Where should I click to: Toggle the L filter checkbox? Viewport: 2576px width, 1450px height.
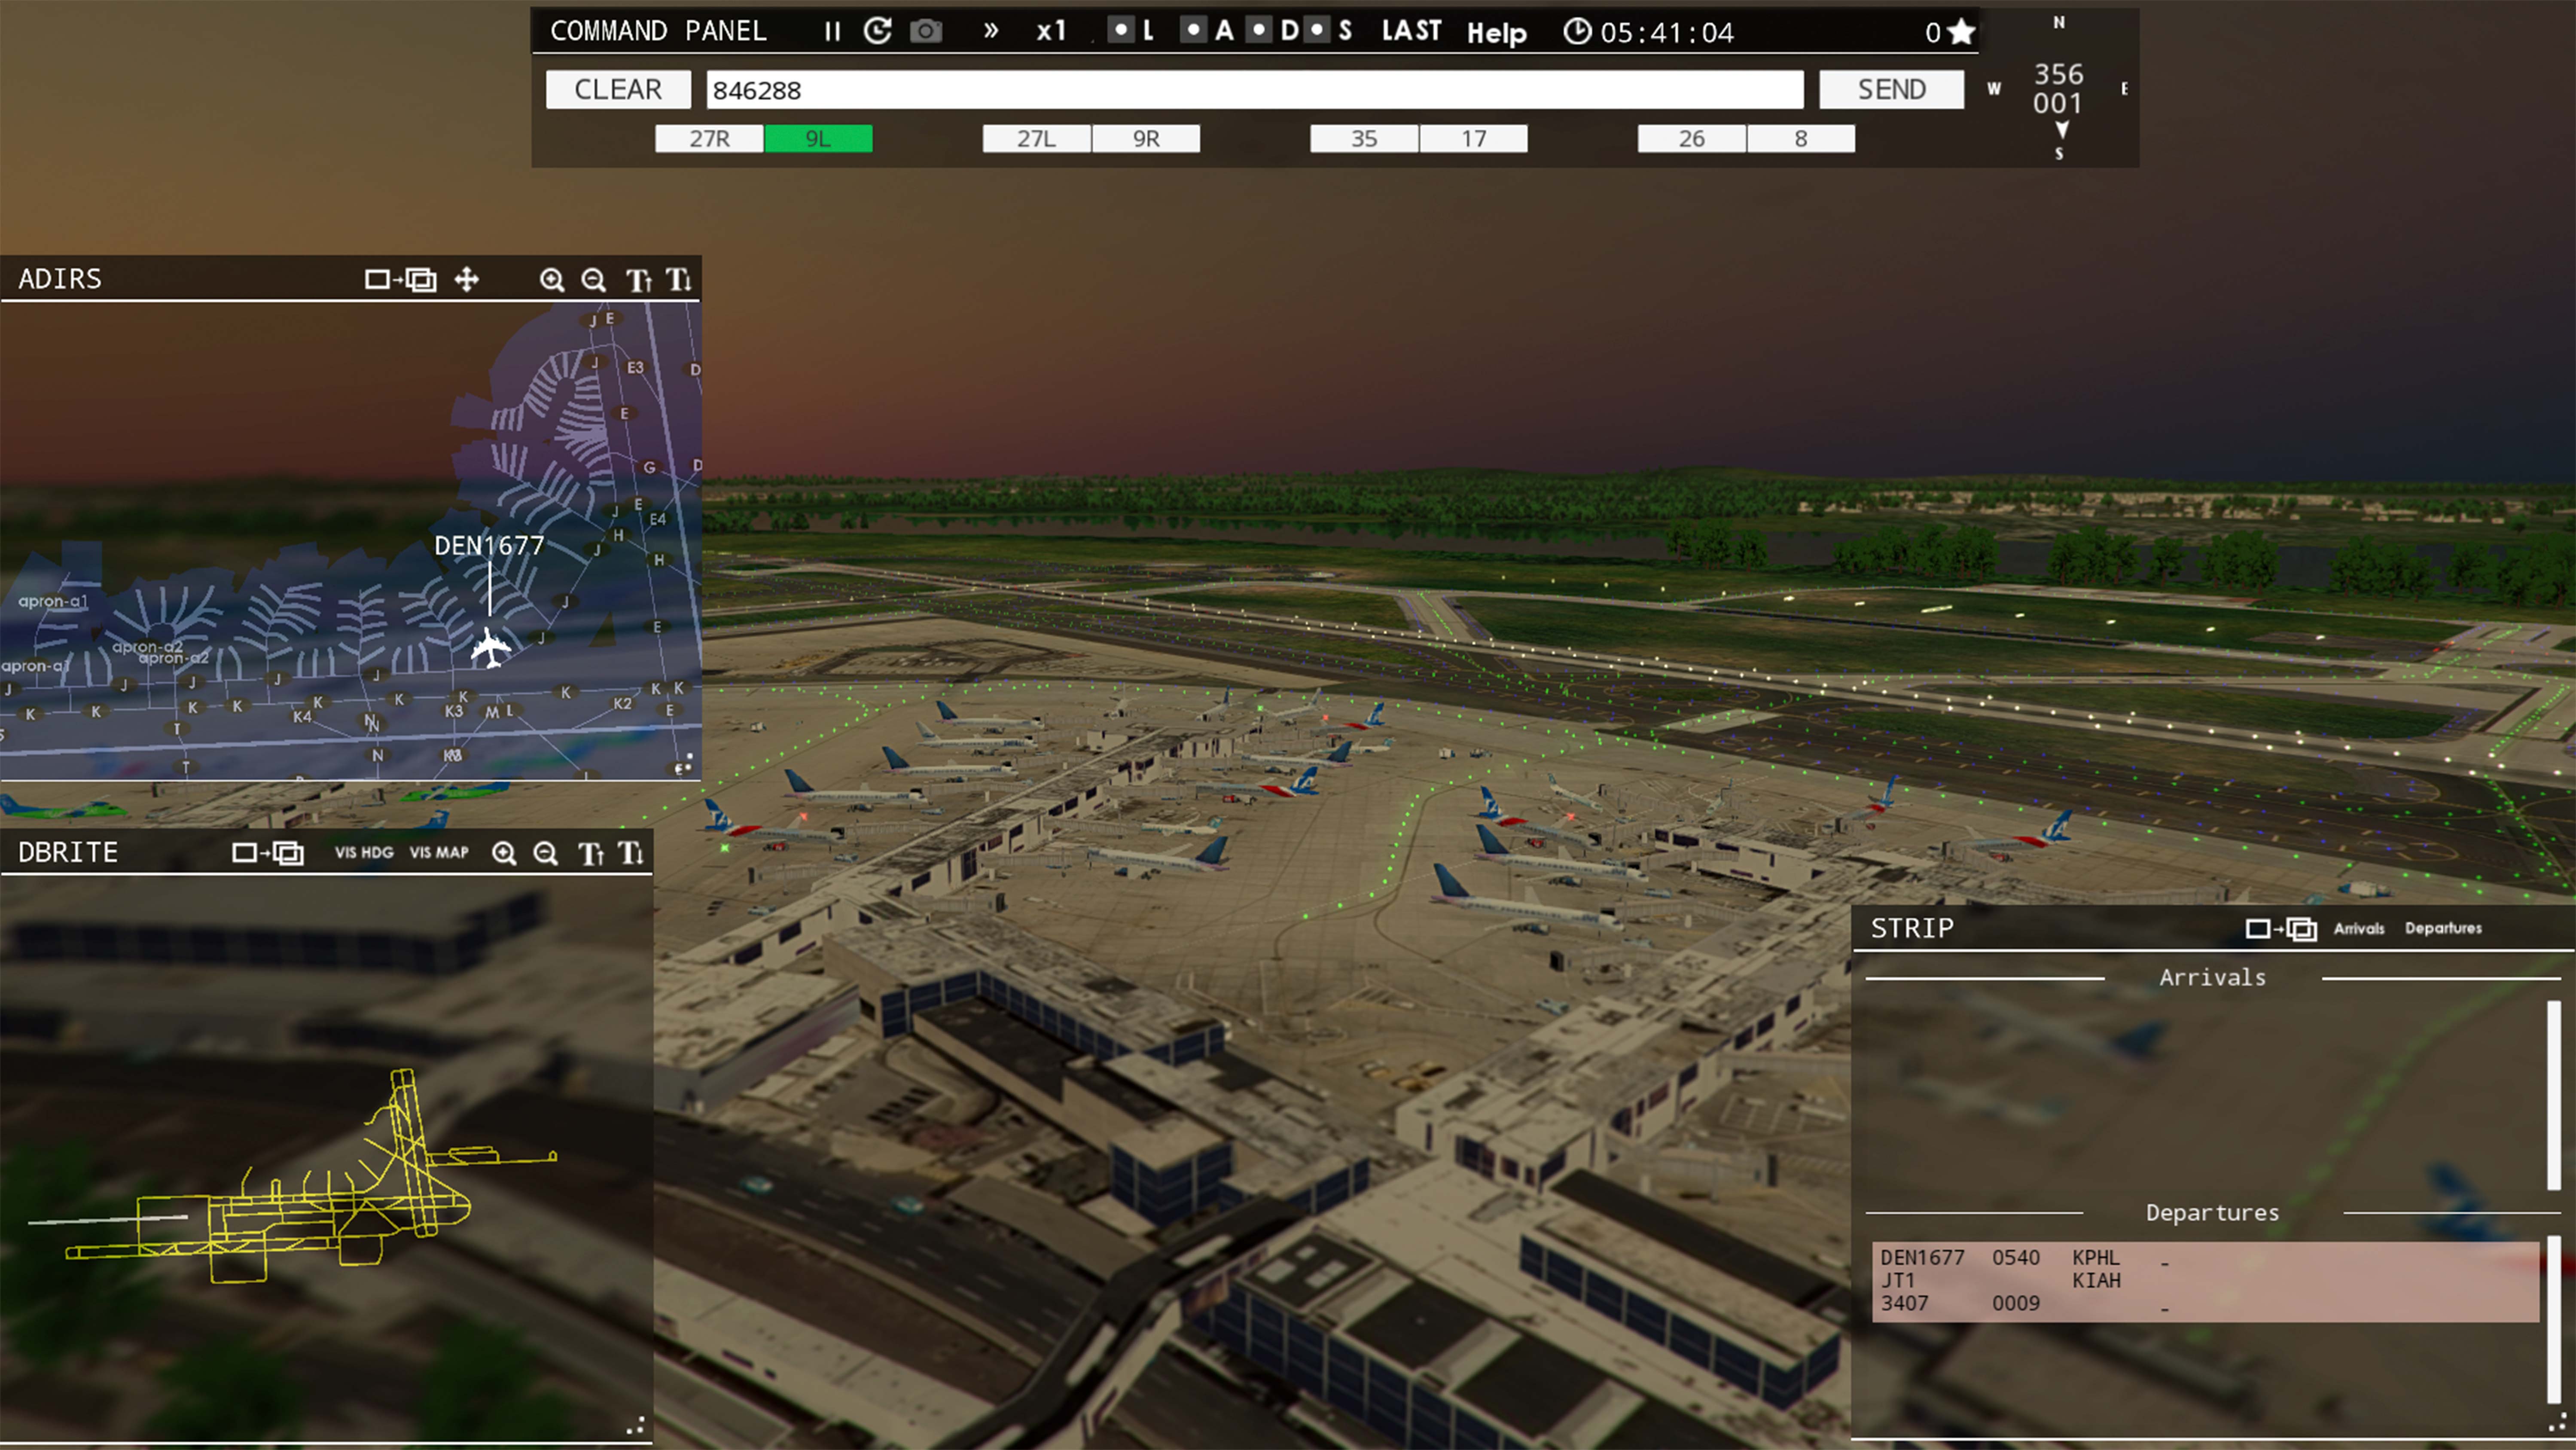[x=1121, y=30]
